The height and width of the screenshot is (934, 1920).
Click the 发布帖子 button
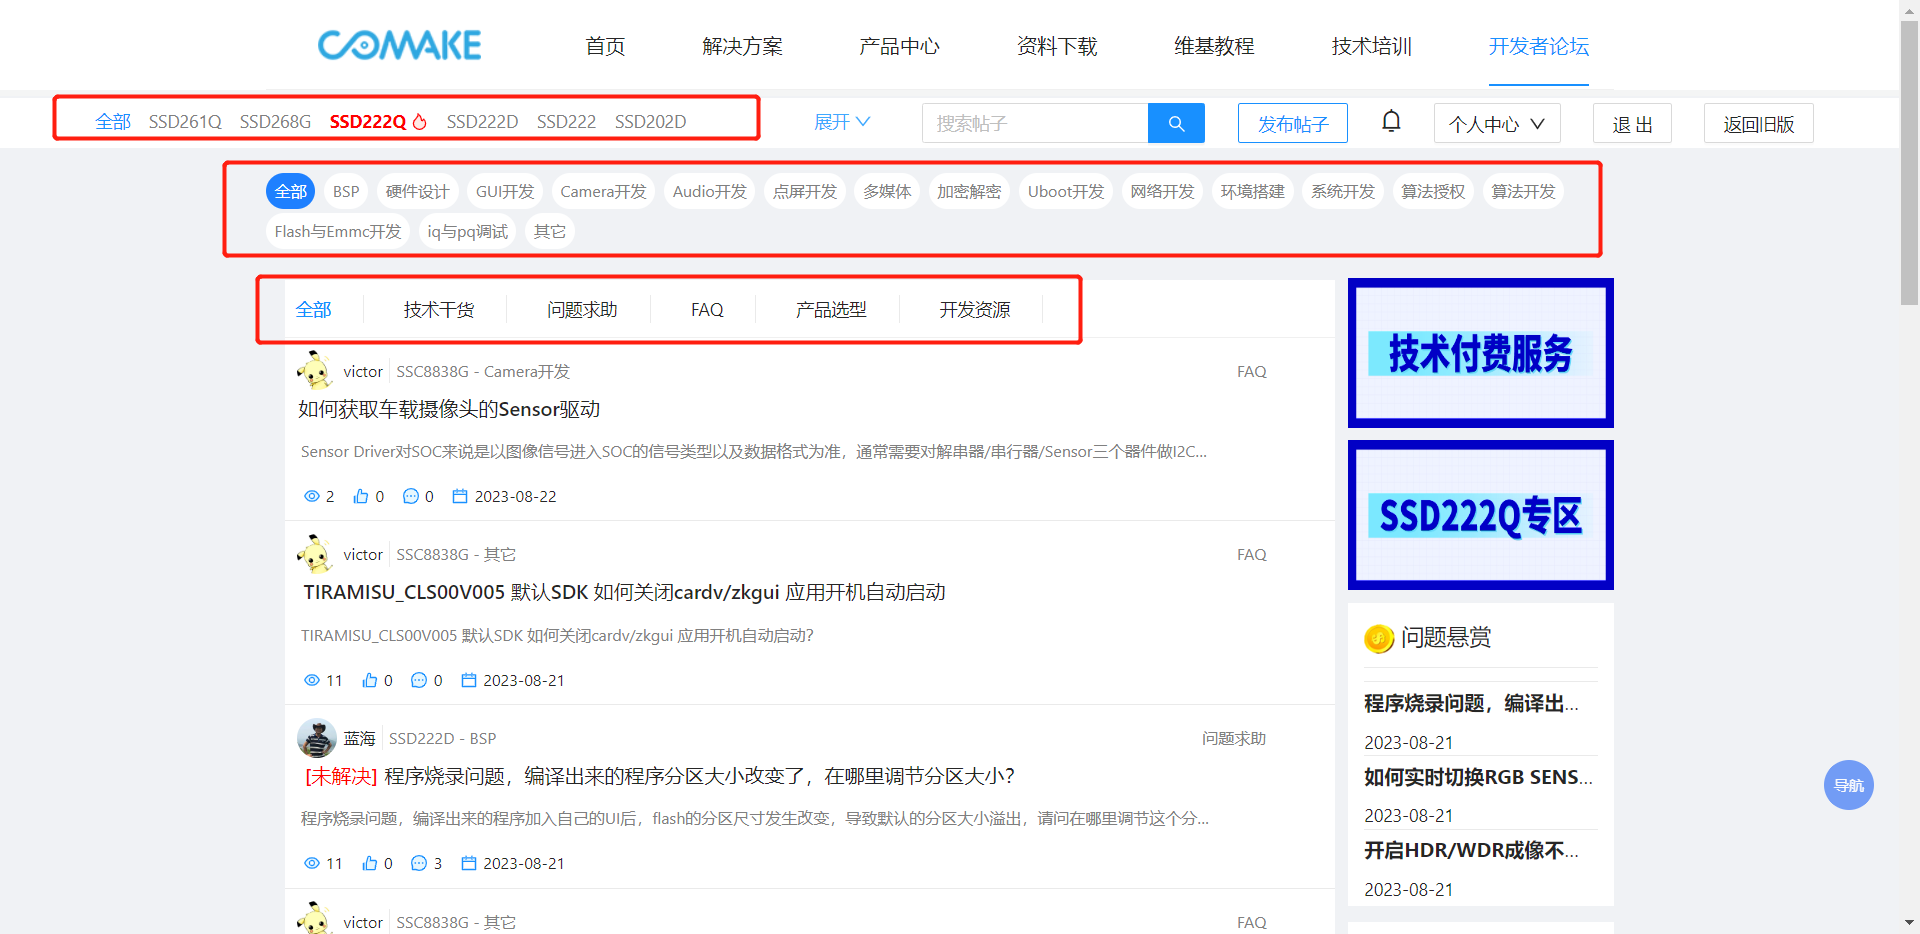tap(1292, 124)
